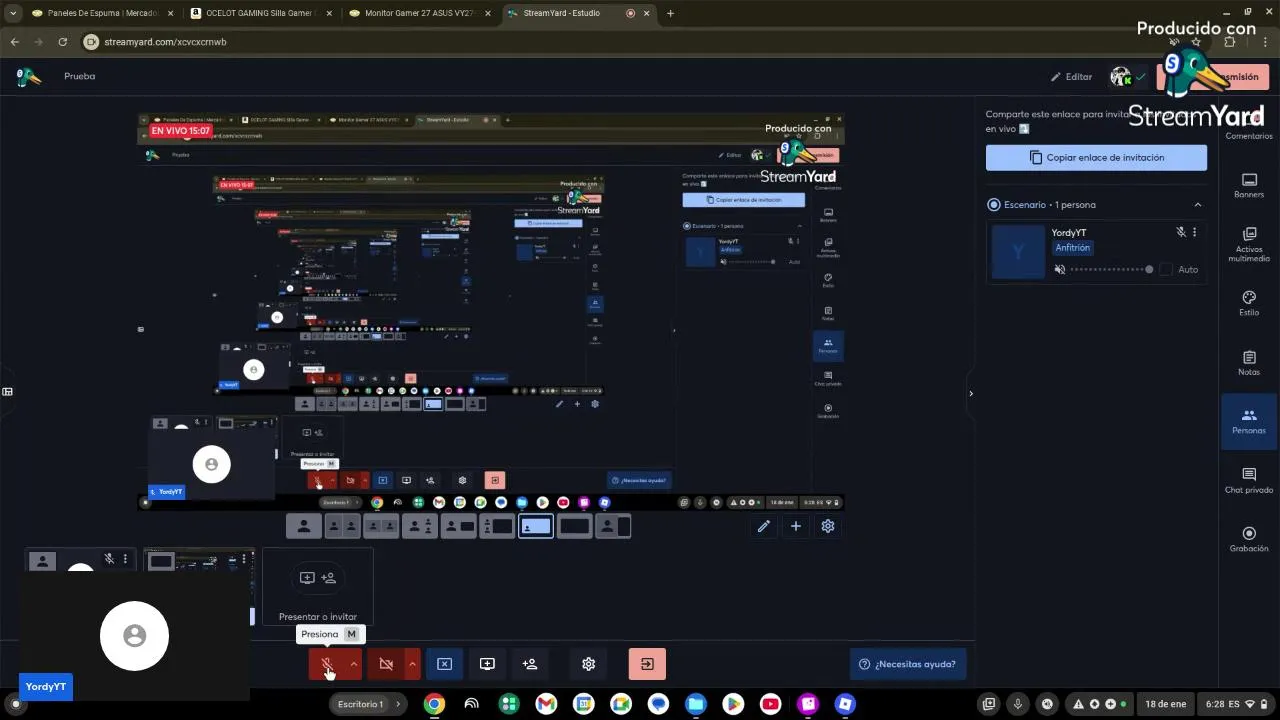Click the invite guest icon in bottom toolbar
The width and height of the screenshot is (1280, 720).
pos(530,664)
